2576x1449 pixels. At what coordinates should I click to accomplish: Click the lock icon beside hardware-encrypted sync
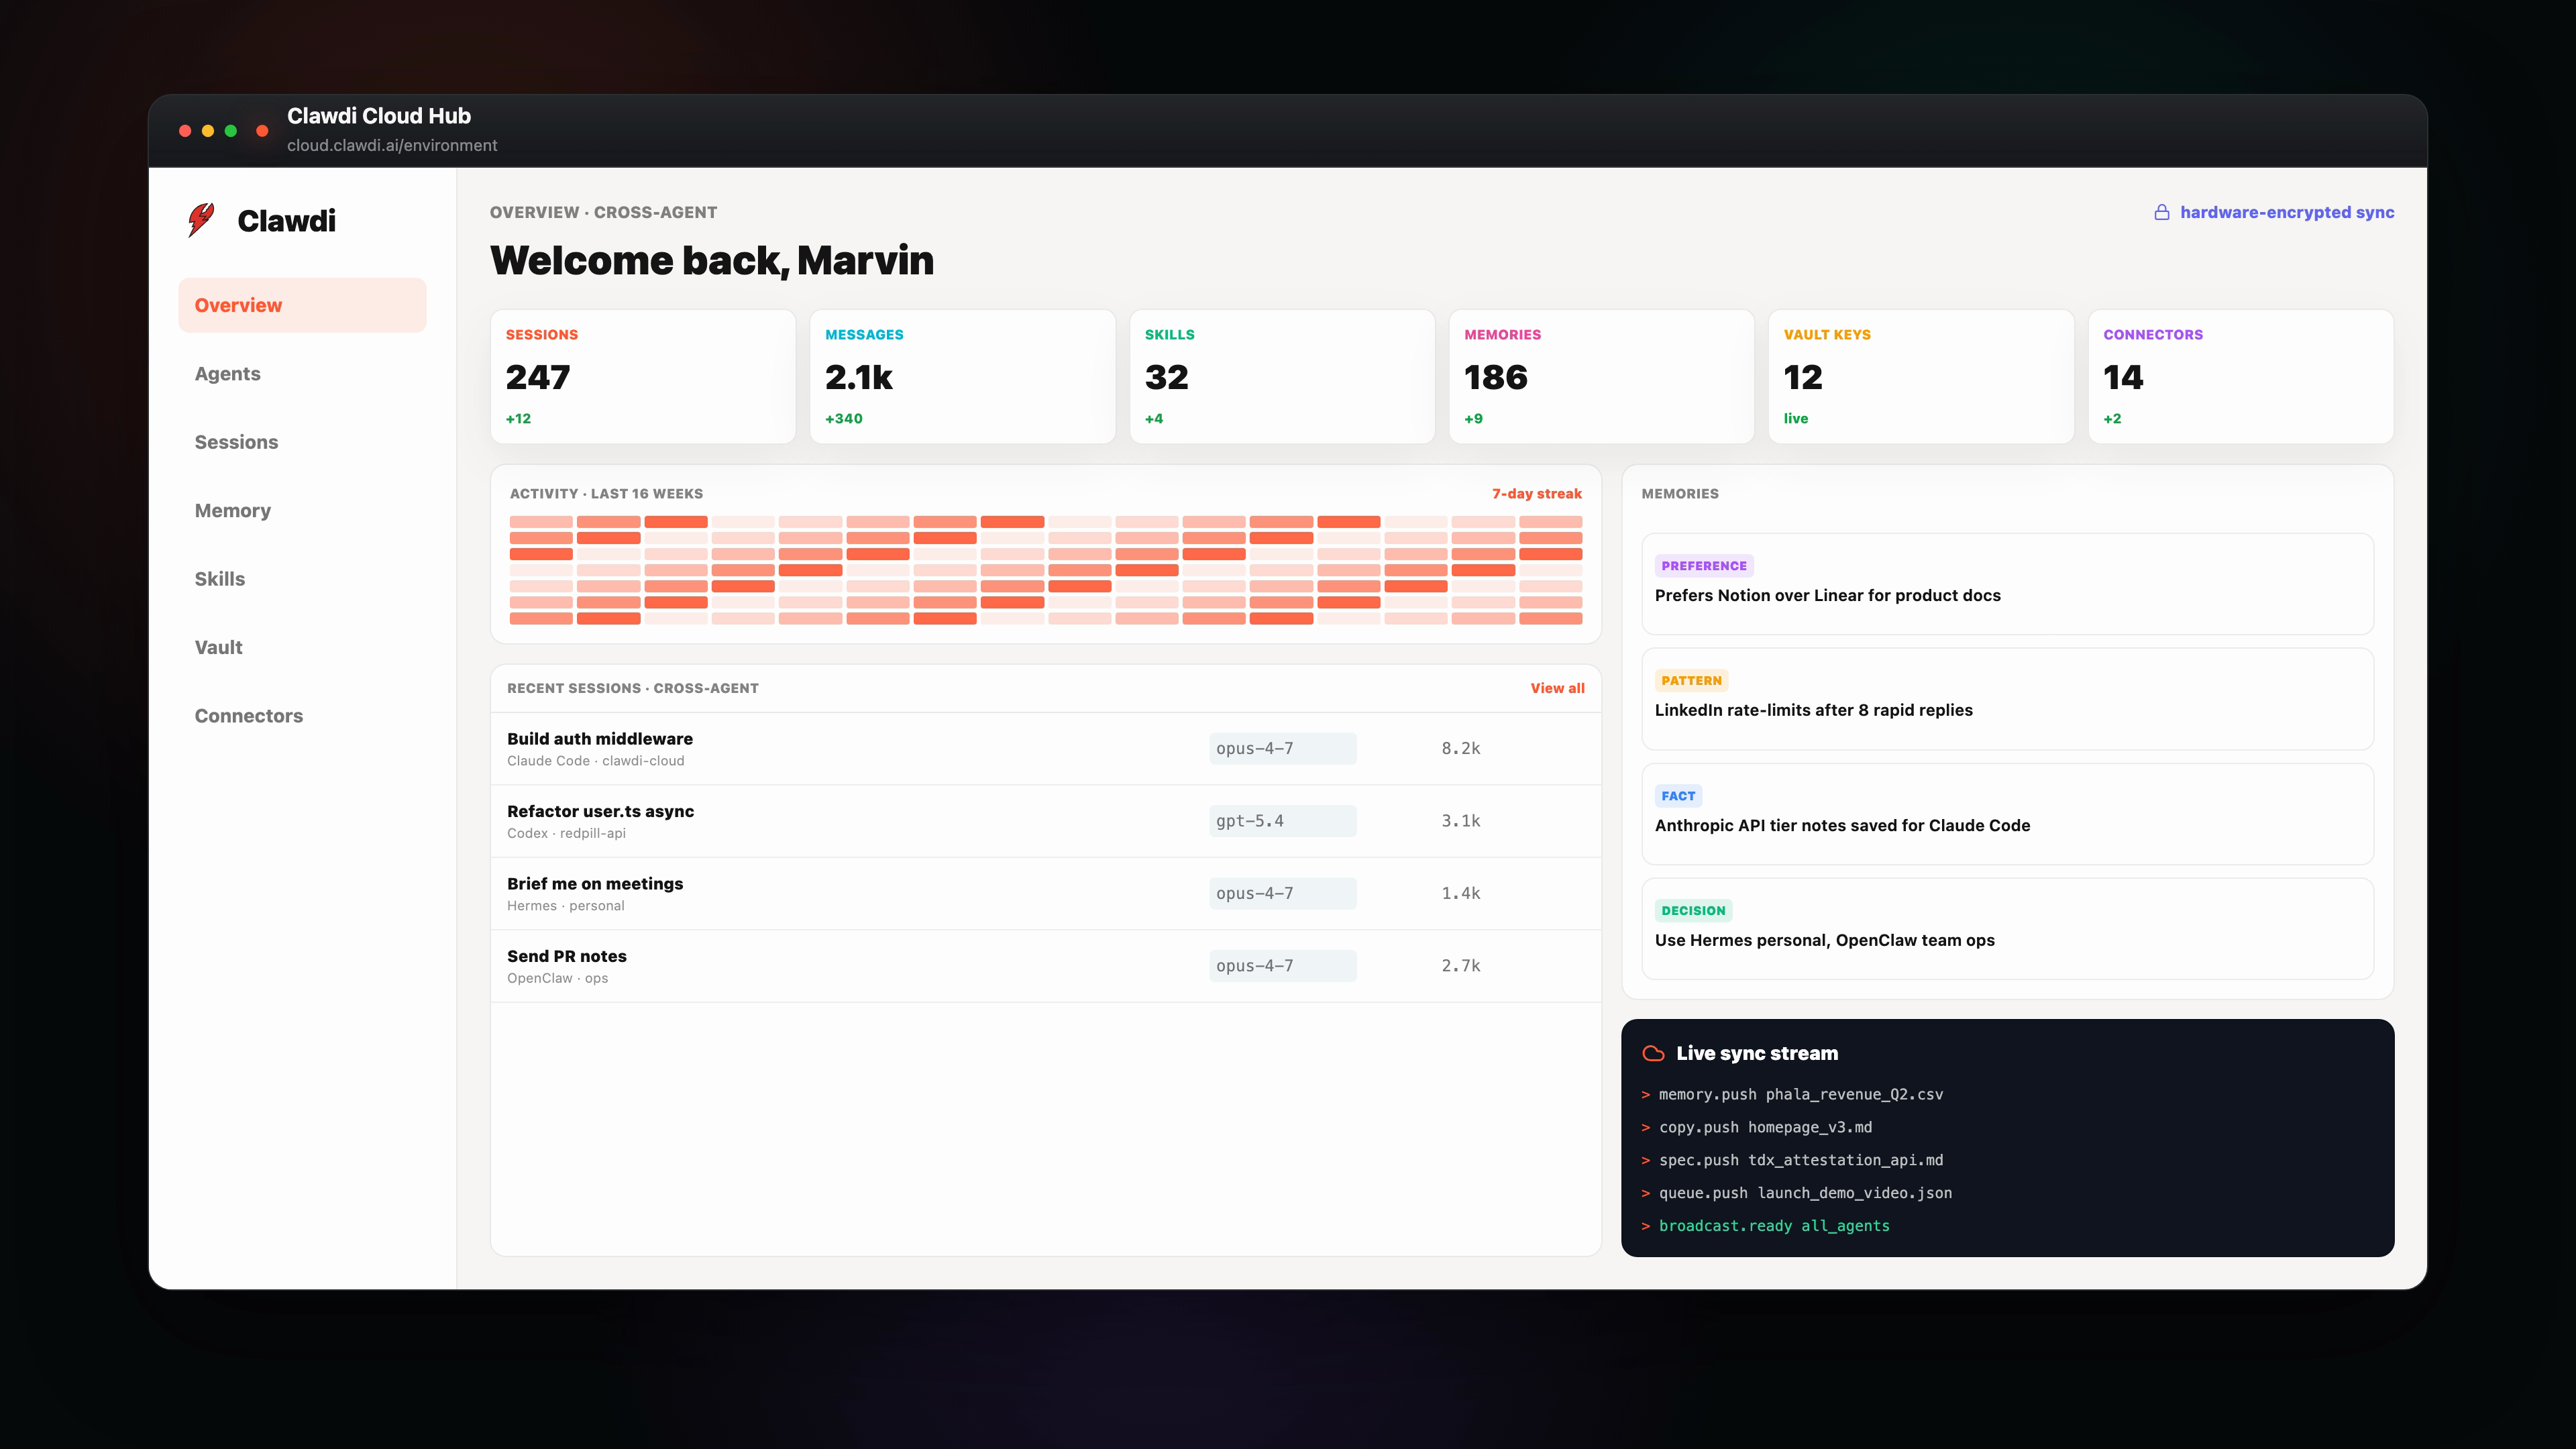click(2161, 212)
